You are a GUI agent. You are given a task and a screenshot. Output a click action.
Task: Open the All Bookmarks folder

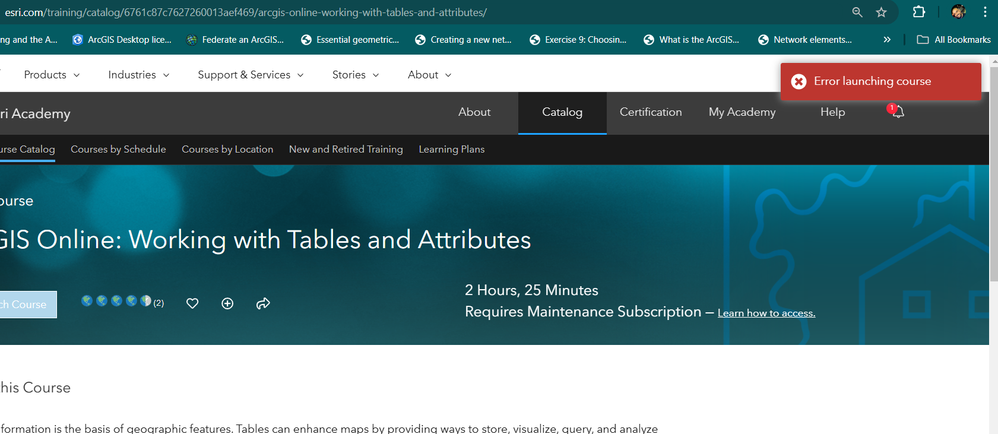click(953, 39)
